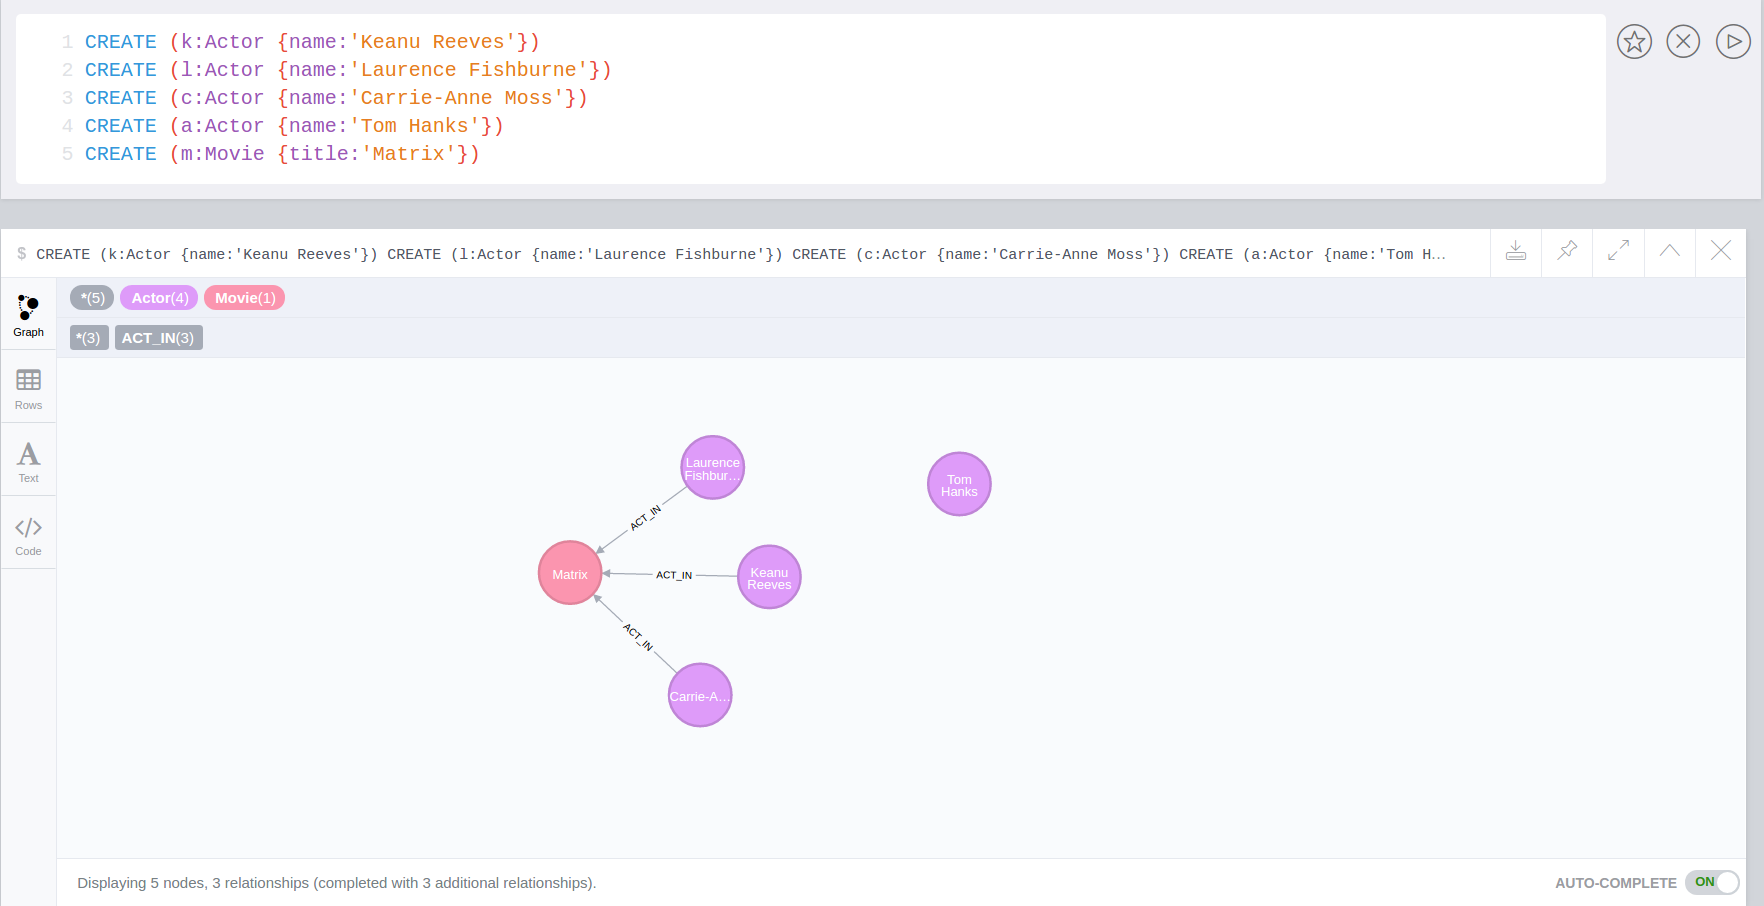Expand result frame to fullscreen

(x=1619, y=252)
